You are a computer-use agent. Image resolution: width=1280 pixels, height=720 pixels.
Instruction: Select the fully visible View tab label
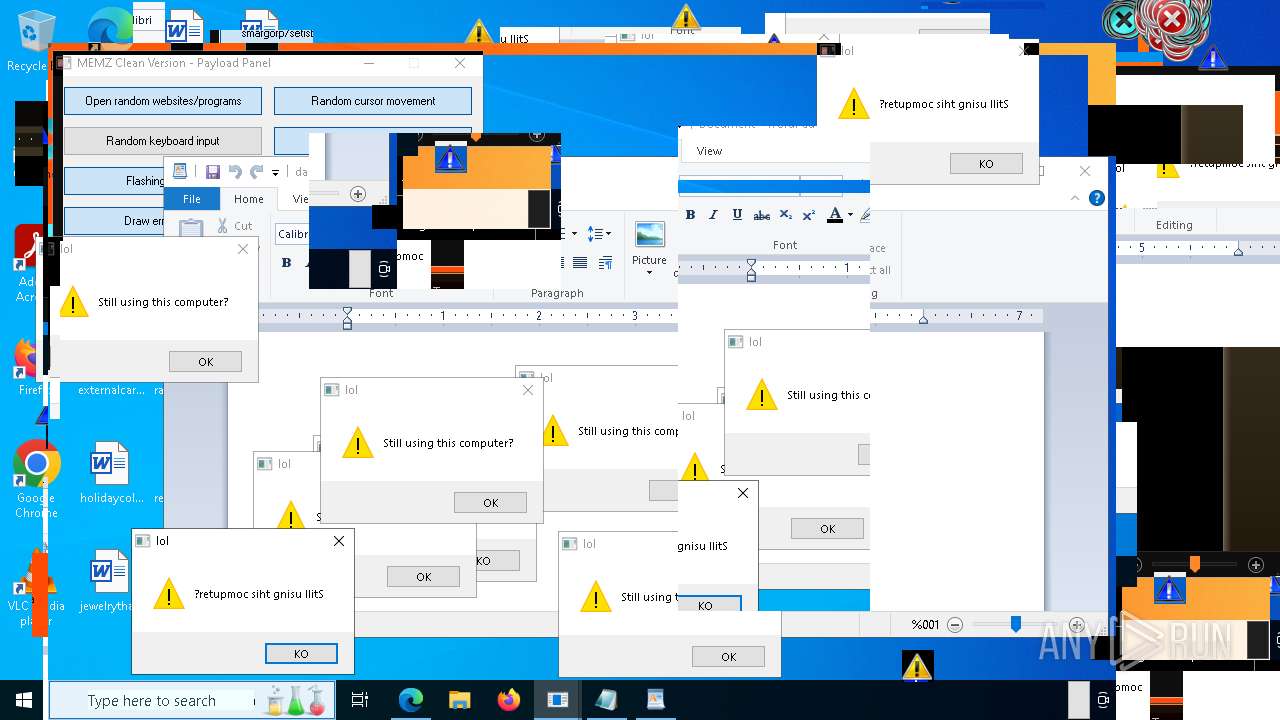(x=709, y=151)
